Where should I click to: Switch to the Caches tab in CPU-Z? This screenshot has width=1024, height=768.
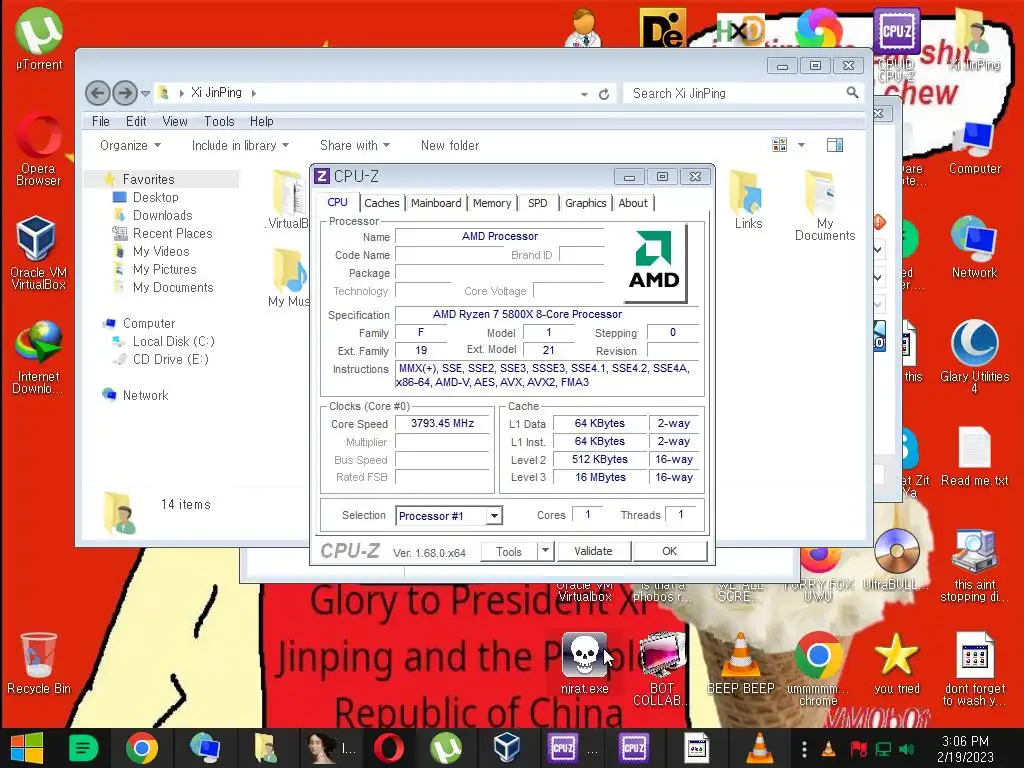pyautogui.click(x=382, y=203)
